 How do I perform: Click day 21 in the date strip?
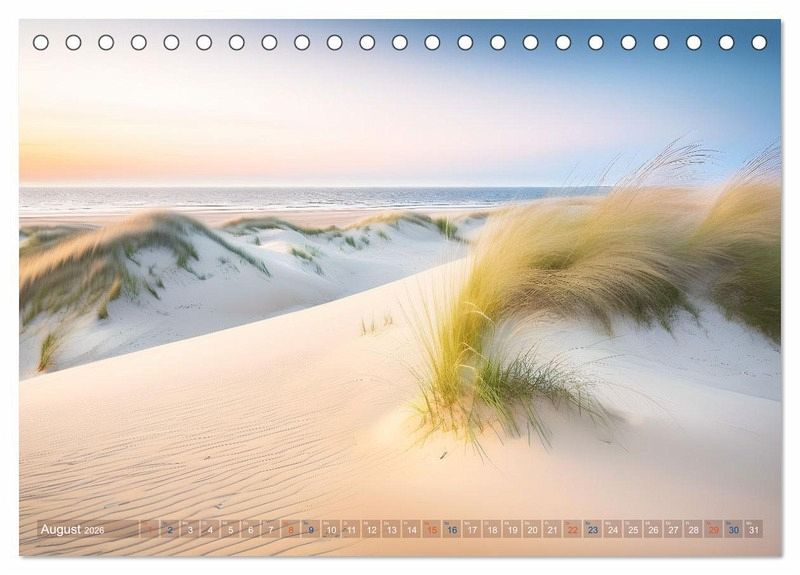(552, 529)
